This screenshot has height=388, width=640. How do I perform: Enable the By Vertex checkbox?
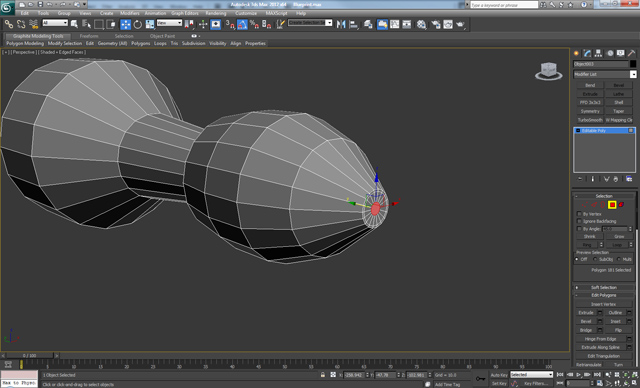pyautogui.click(x=579, y=214)
